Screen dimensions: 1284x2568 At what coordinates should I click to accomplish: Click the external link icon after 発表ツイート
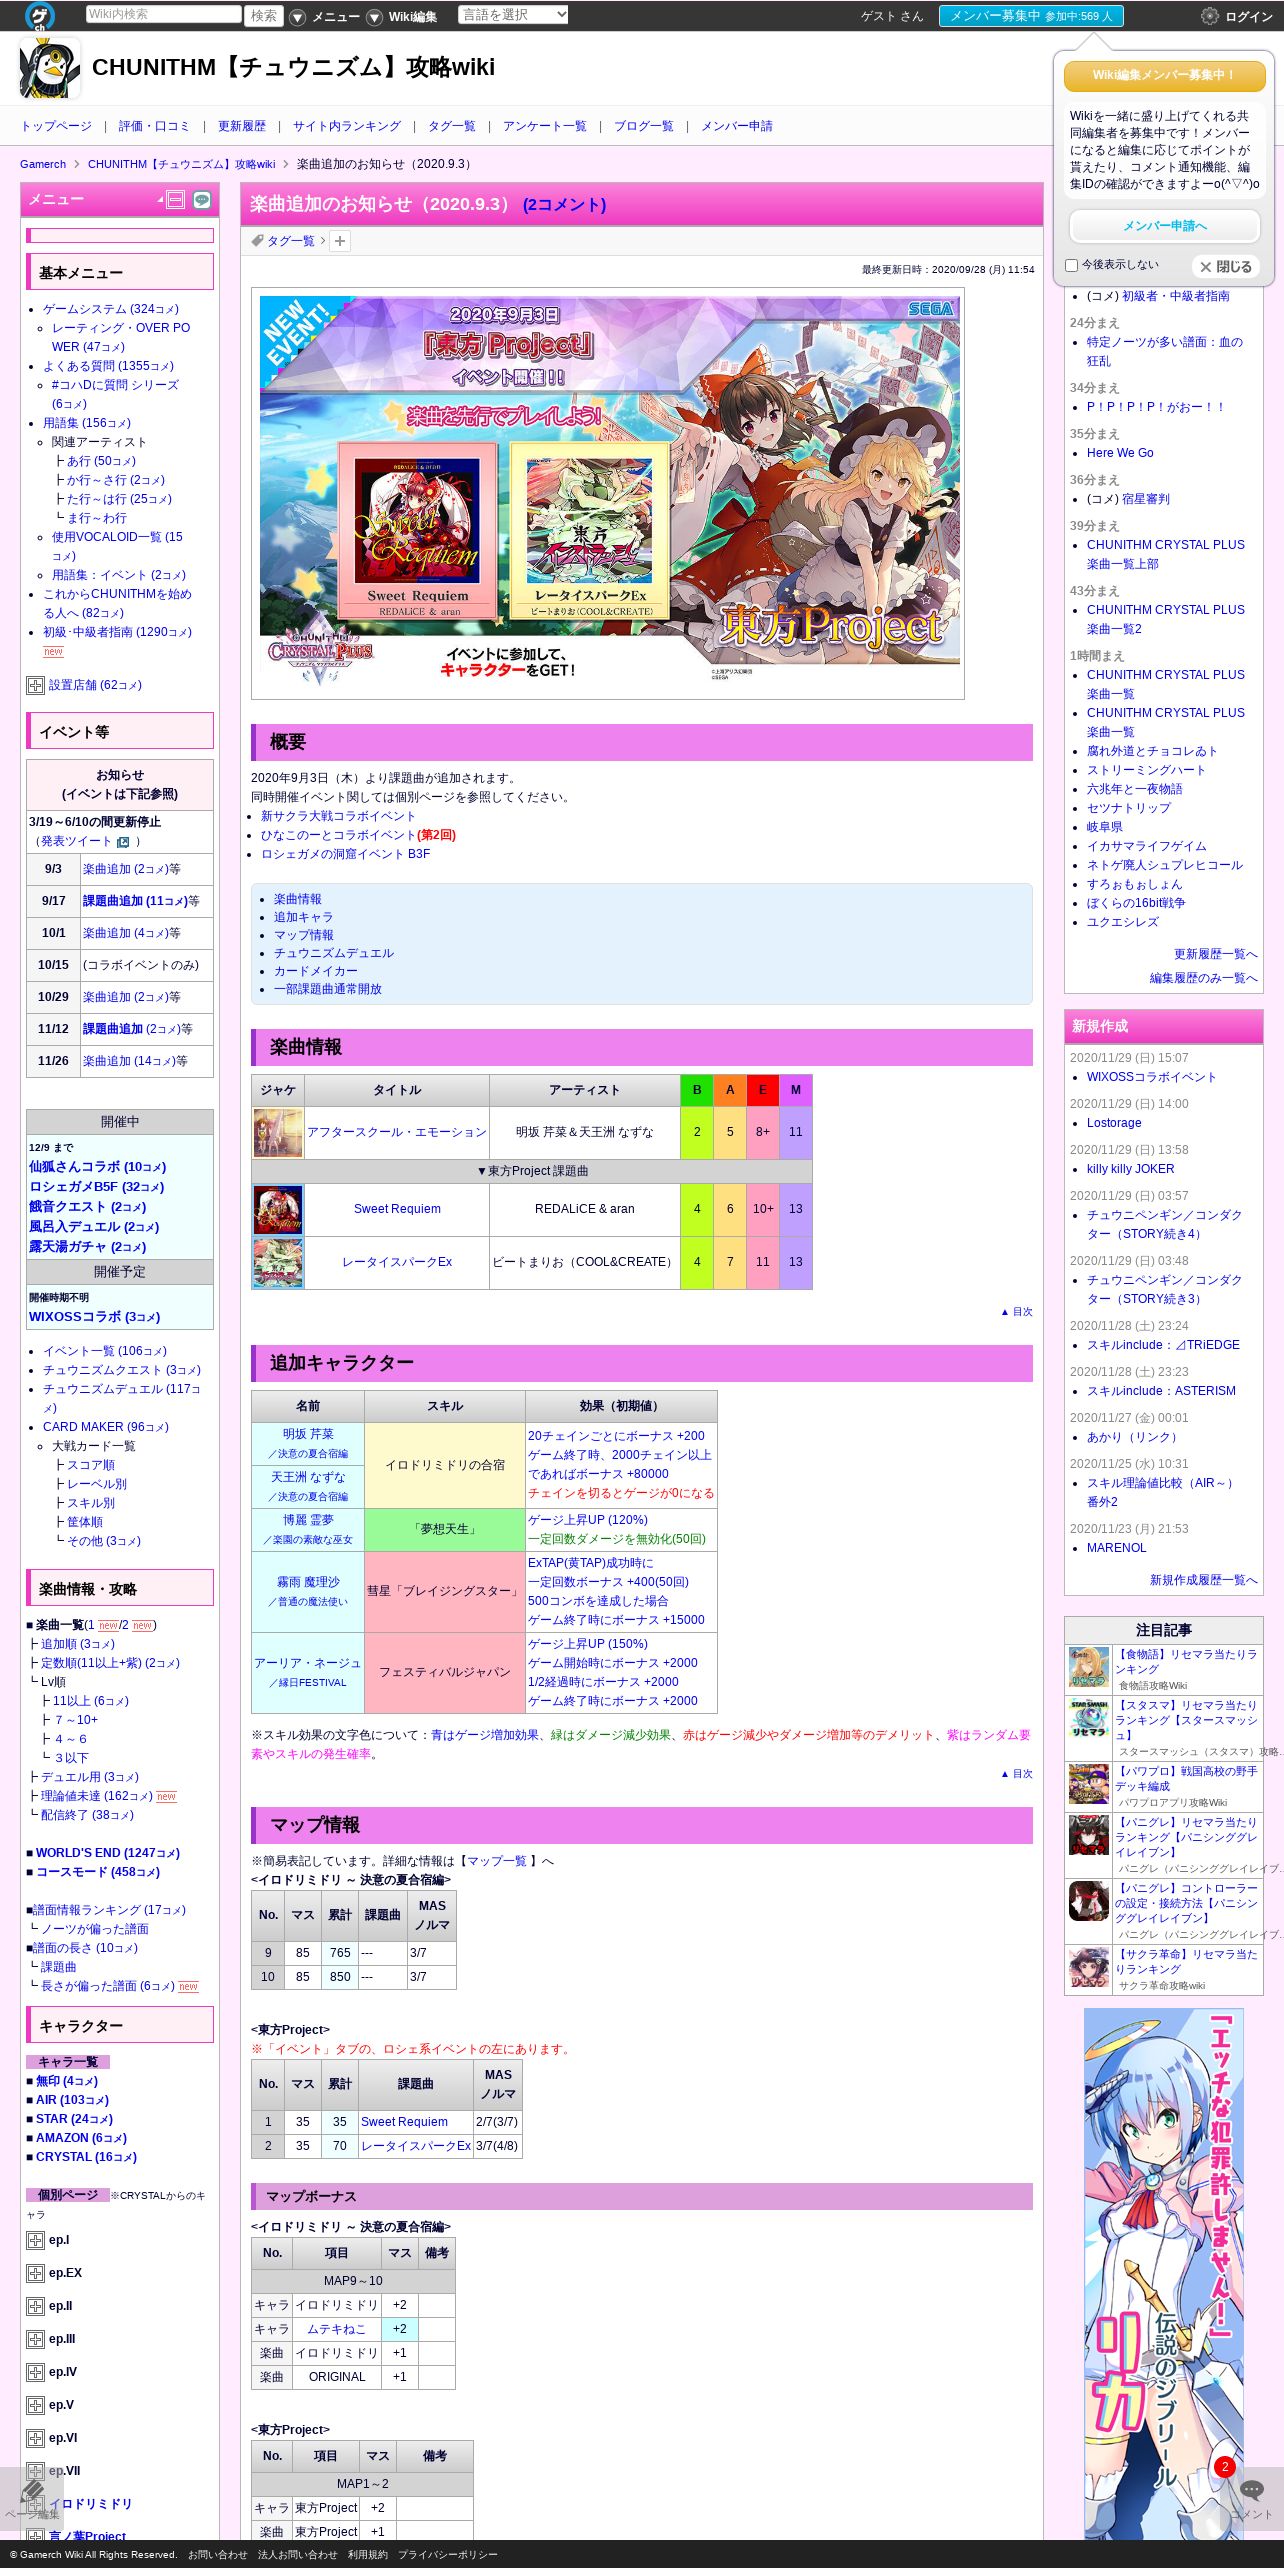(123, 842)
